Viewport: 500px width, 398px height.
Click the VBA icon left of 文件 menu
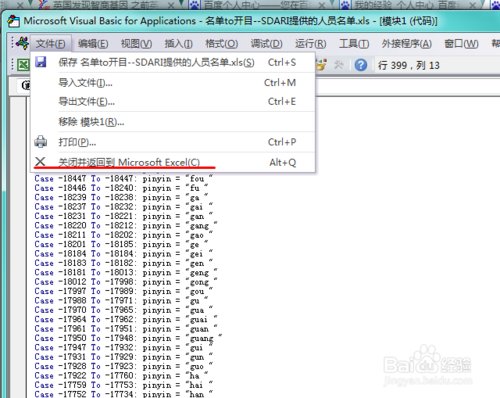point(22,43)
